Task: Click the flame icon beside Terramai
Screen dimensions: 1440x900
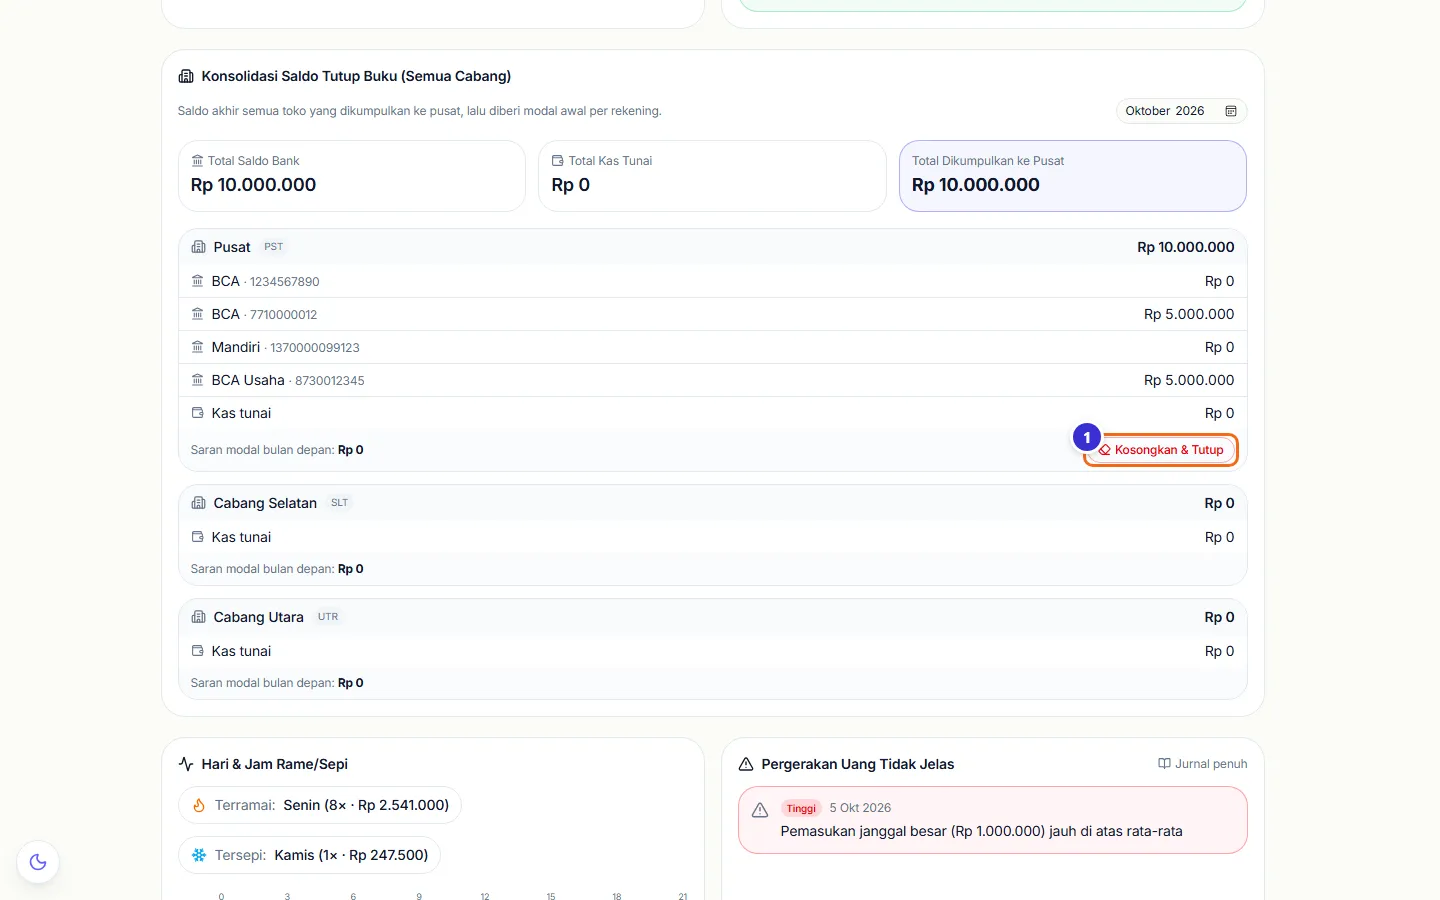Action: 199,805
